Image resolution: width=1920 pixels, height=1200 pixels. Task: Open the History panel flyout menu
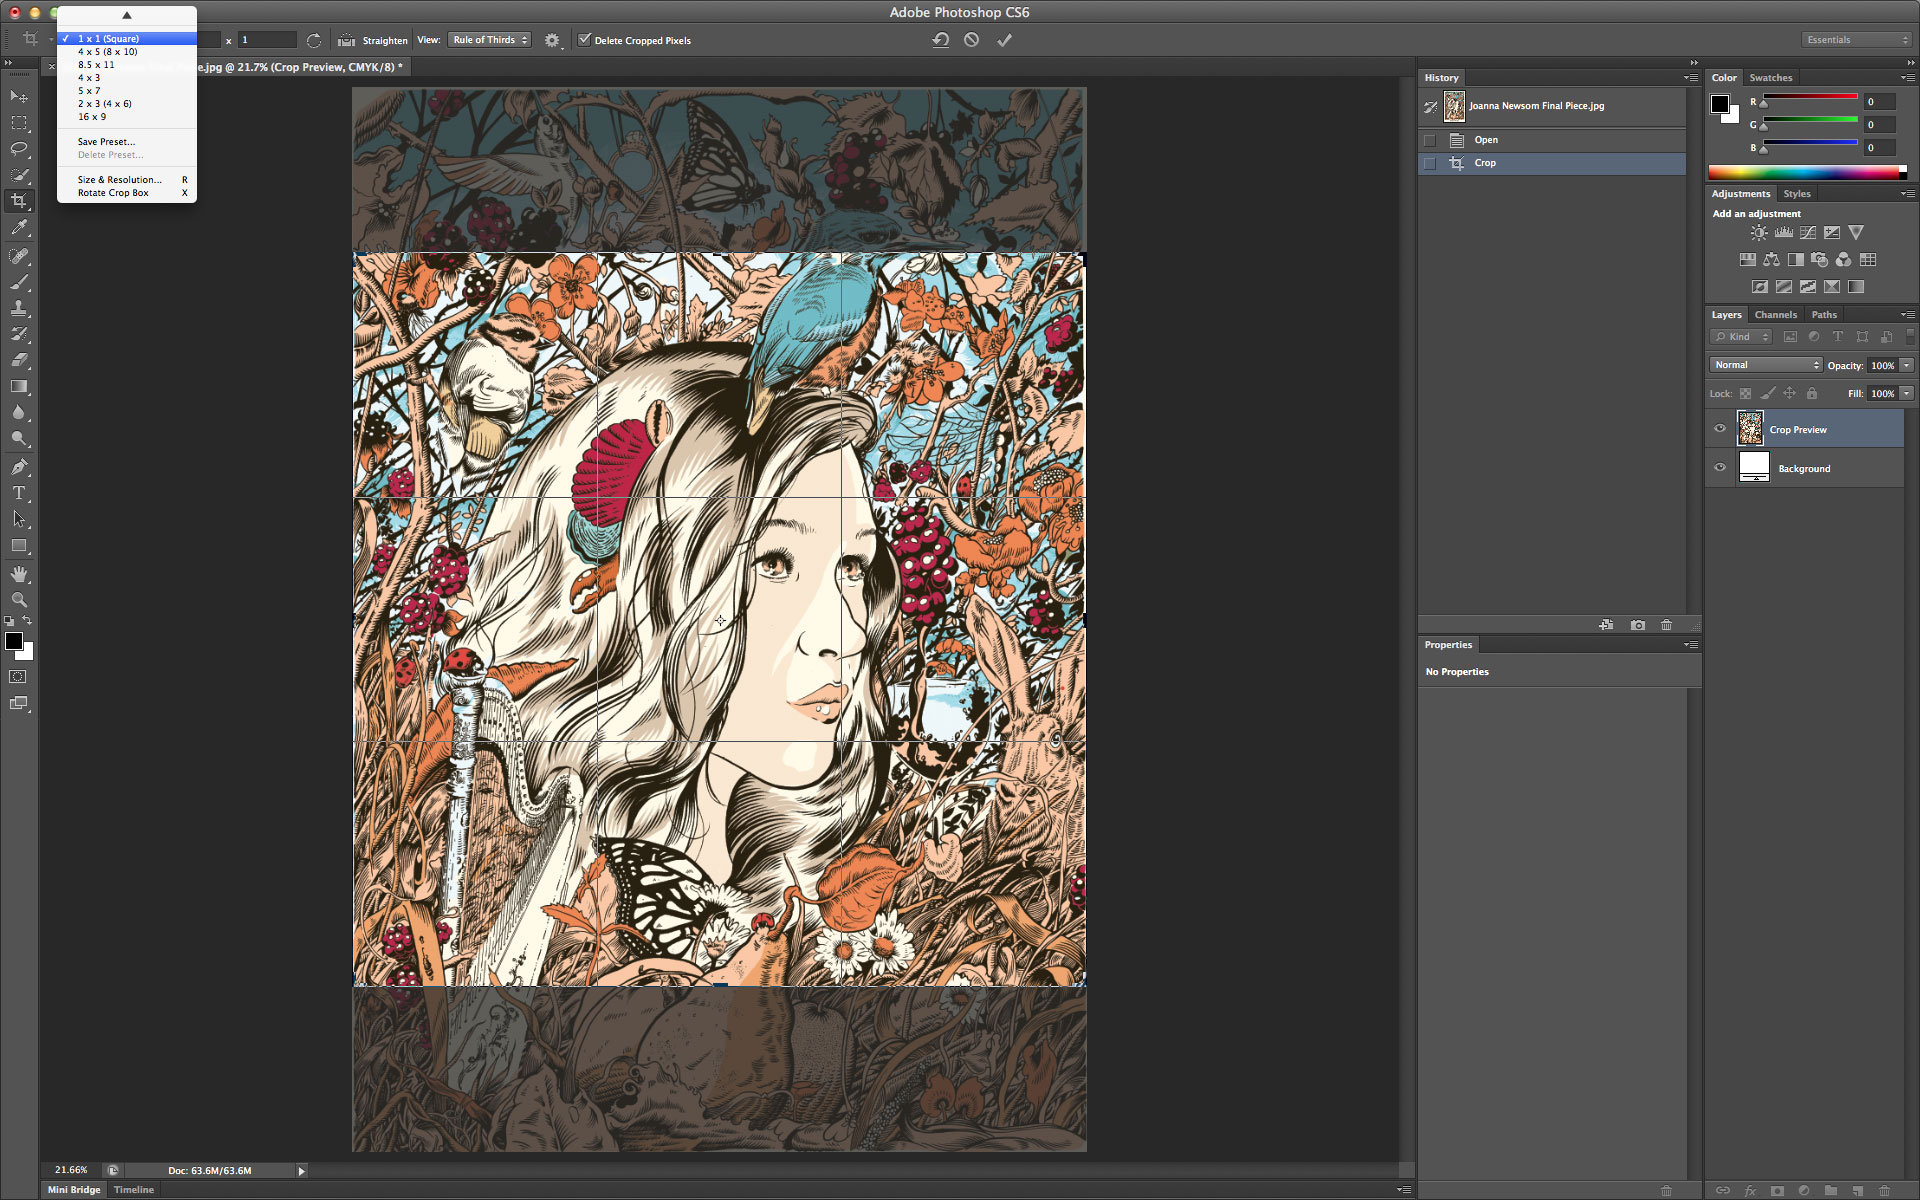(1691, 77)
